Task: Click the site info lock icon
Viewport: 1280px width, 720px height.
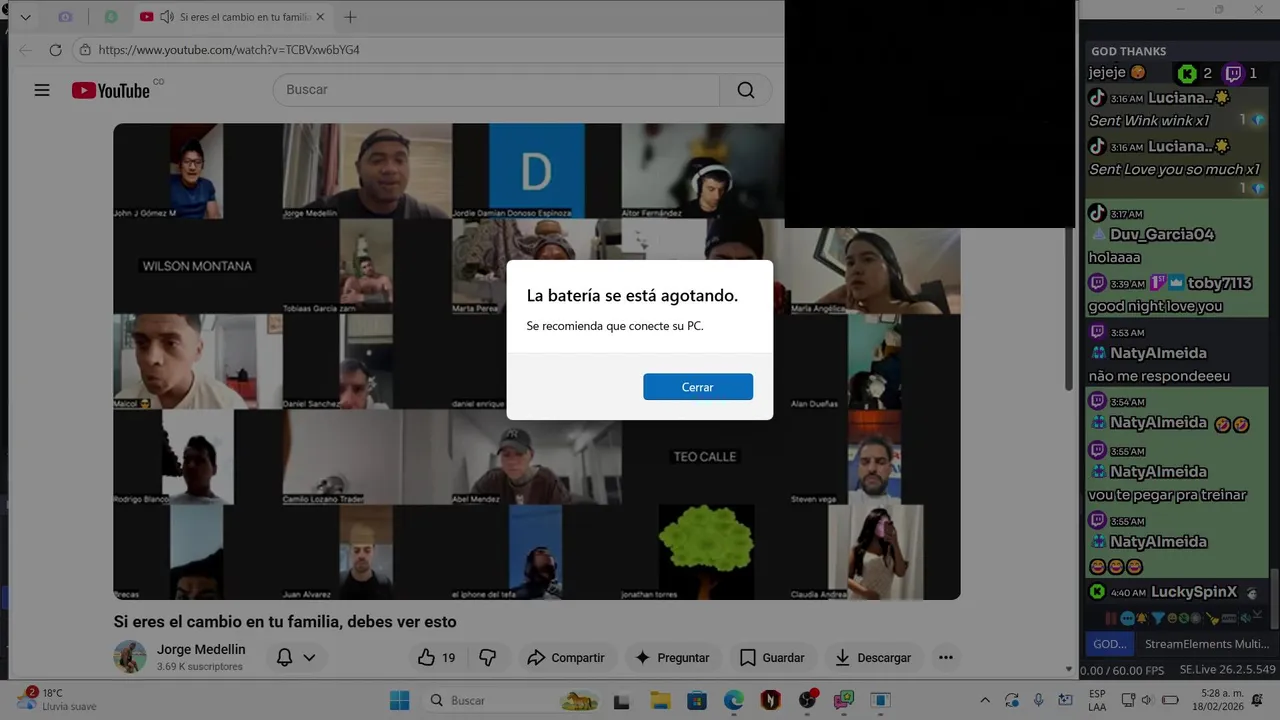Action: (x=85, y=50)
